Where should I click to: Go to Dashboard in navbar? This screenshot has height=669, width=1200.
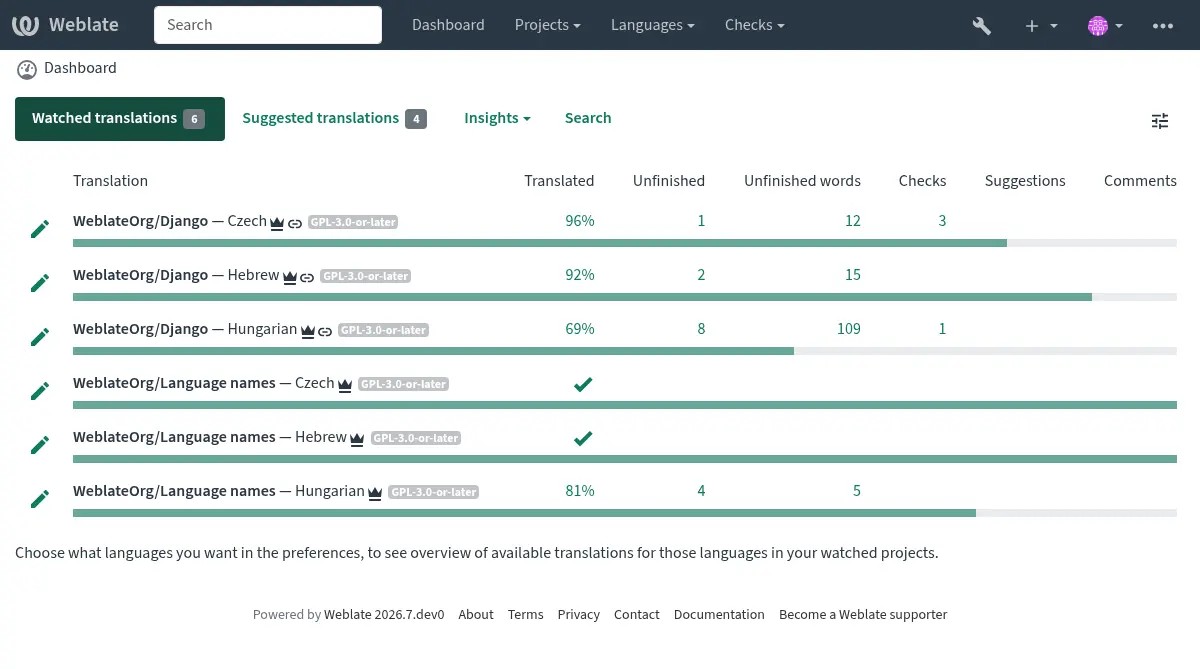pyautogui.click(x=448, y=25)
